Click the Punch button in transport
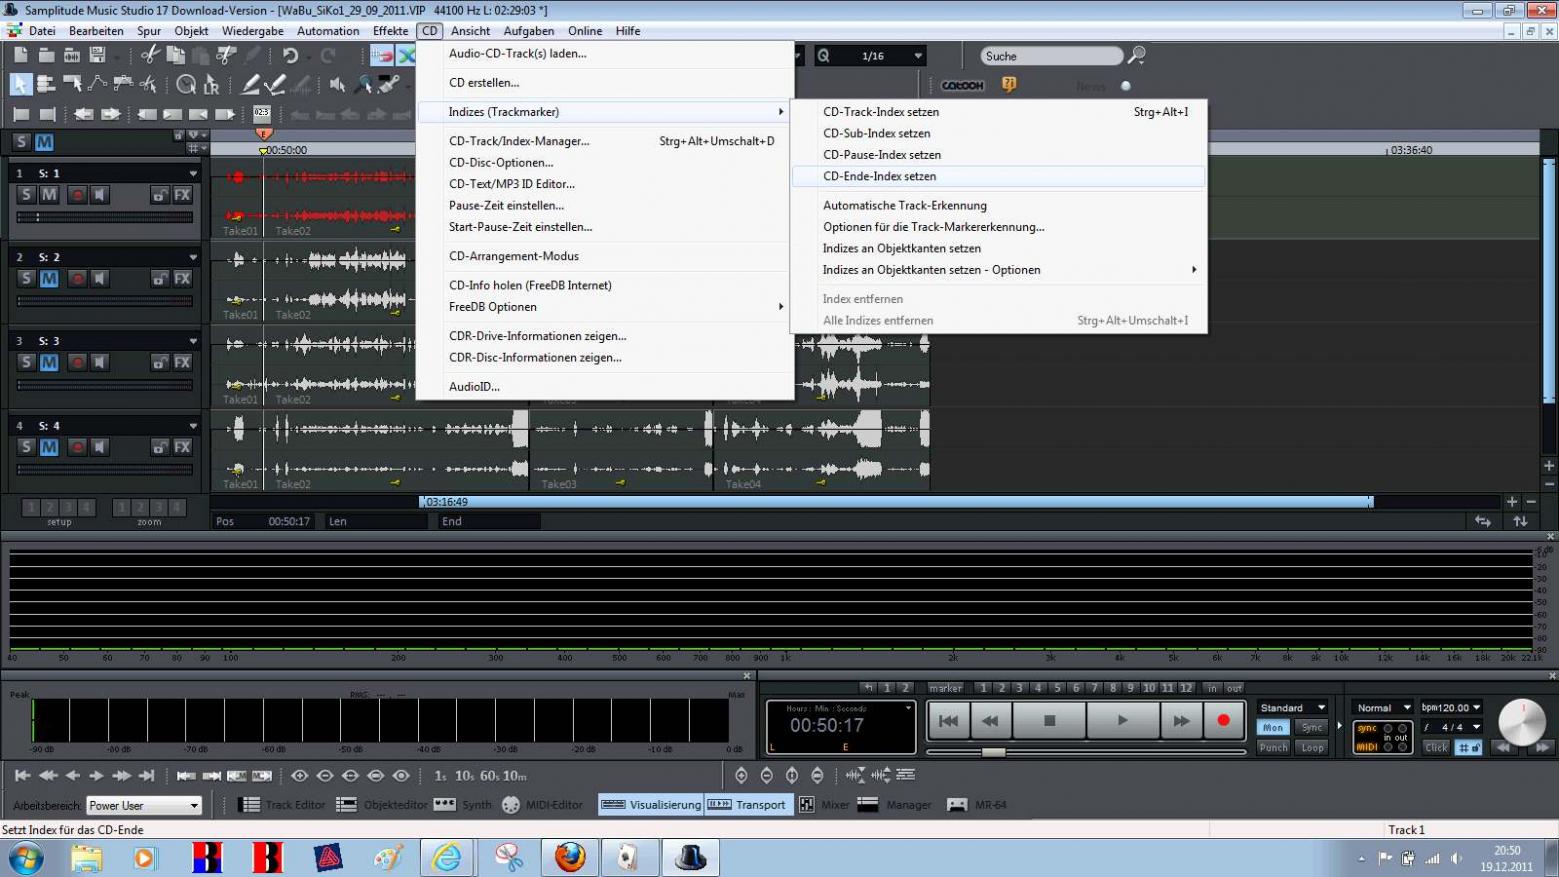Viewport: 1559px width, 877px height. click(1273, 747)
